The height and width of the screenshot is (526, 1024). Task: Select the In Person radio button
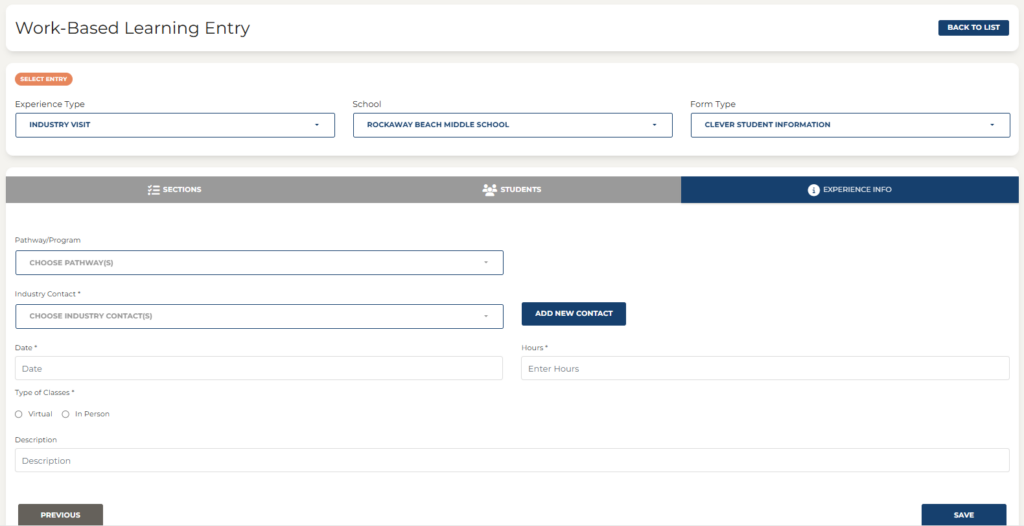point(65,414)
